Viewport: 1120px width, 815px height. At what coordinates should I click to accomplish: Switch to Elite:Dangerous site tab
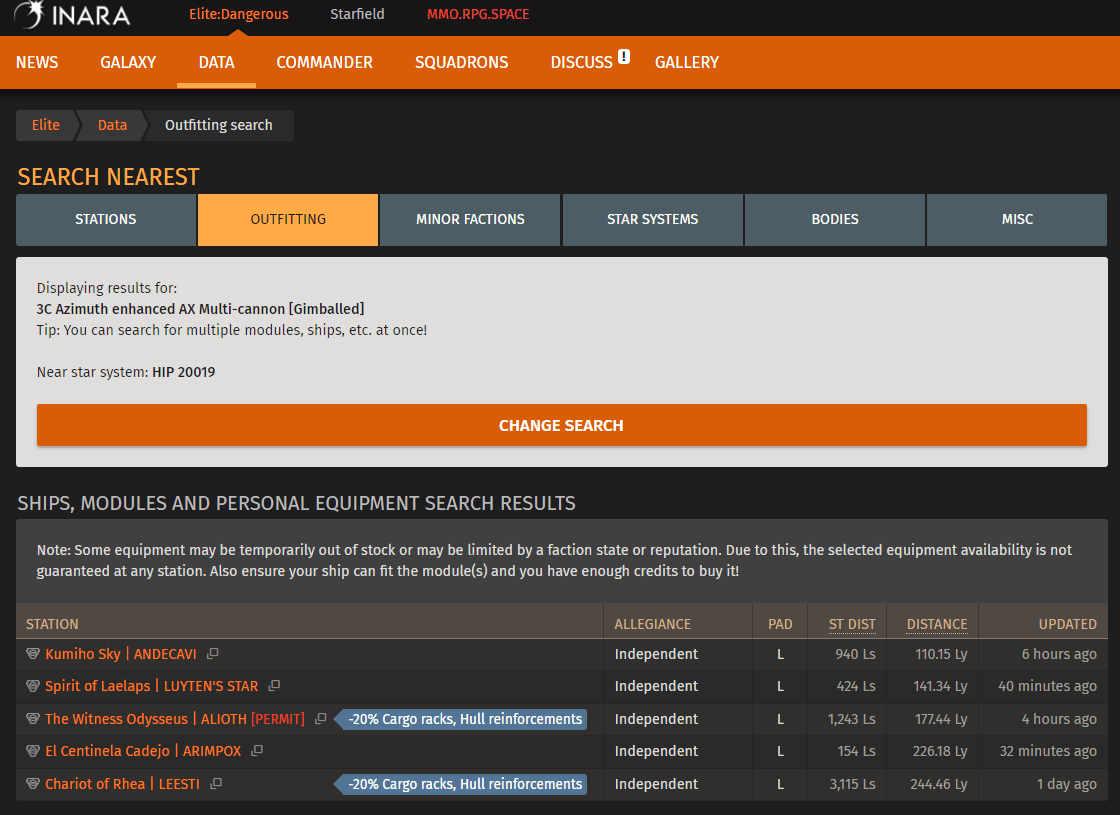(x=239, y=14)
